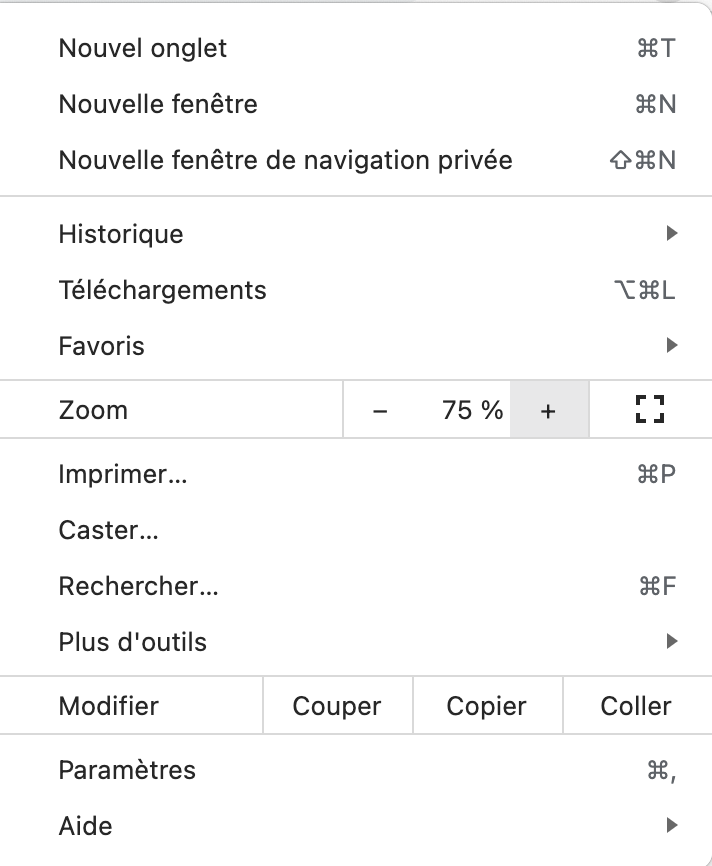Open Nouvelle fenêtre de navigation privée
Viewport: 712px width, 866px height.
285,160
